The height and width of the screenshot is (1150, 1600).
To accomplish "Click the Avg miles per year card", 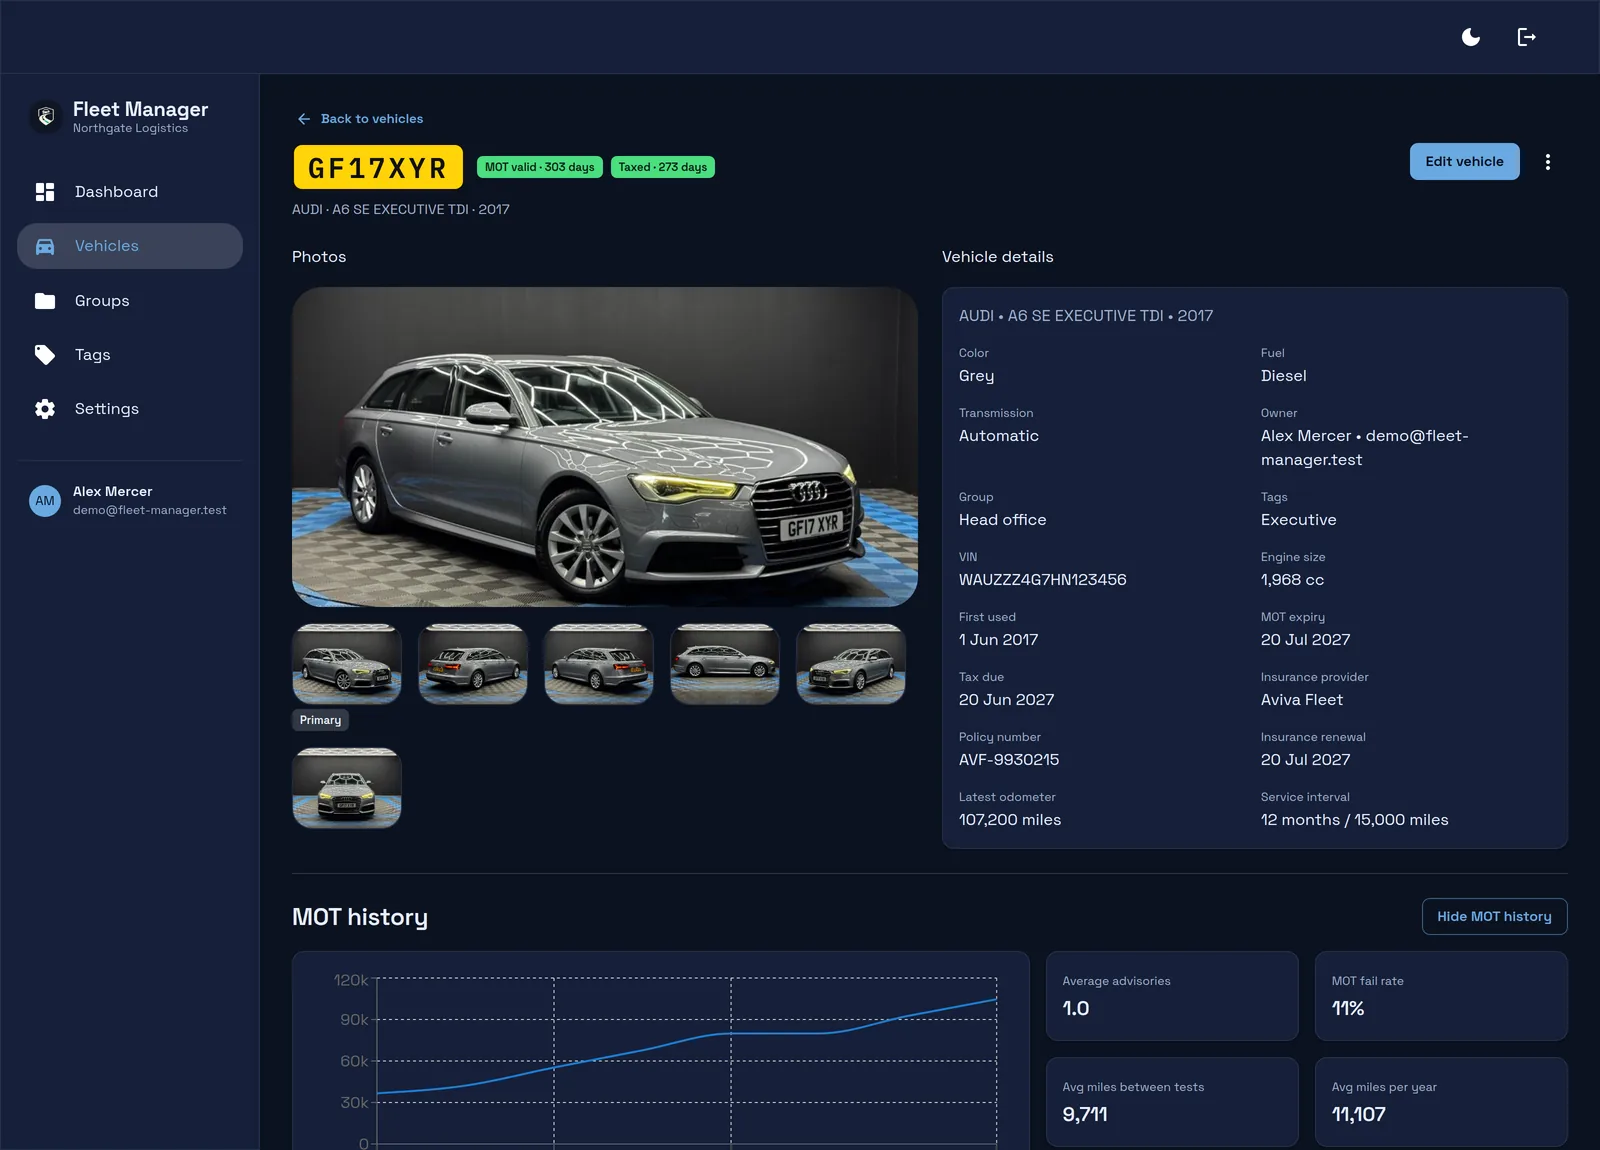I will (1441, 1102).
